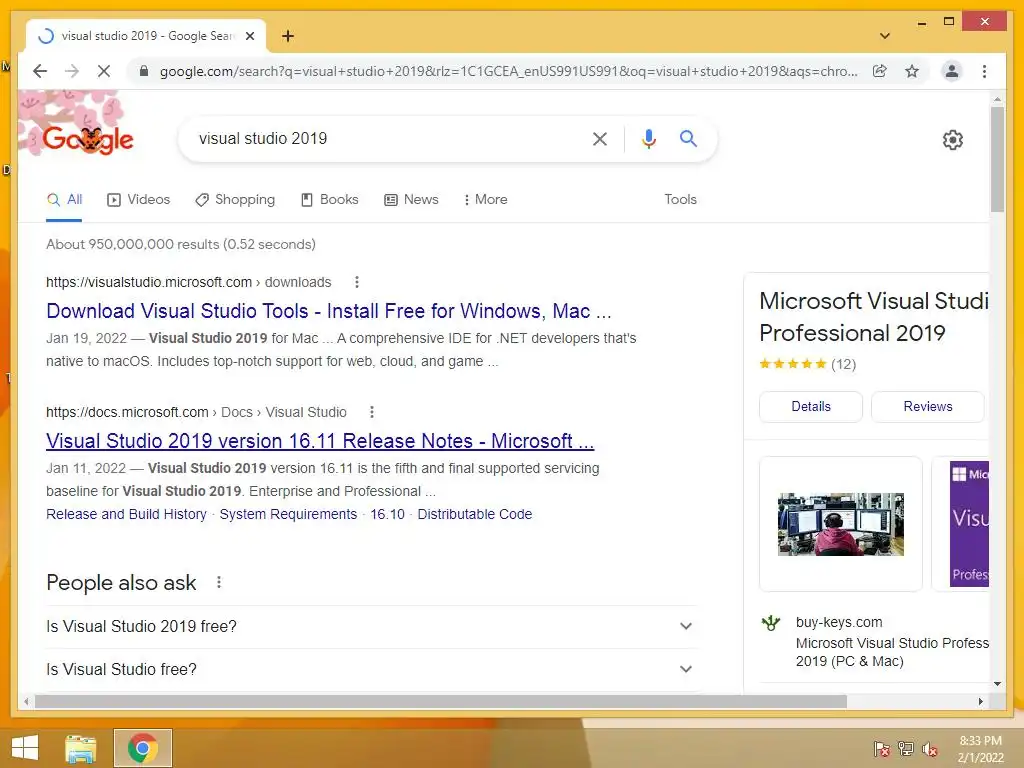Click the scroll right arrow

coord(980,702)
